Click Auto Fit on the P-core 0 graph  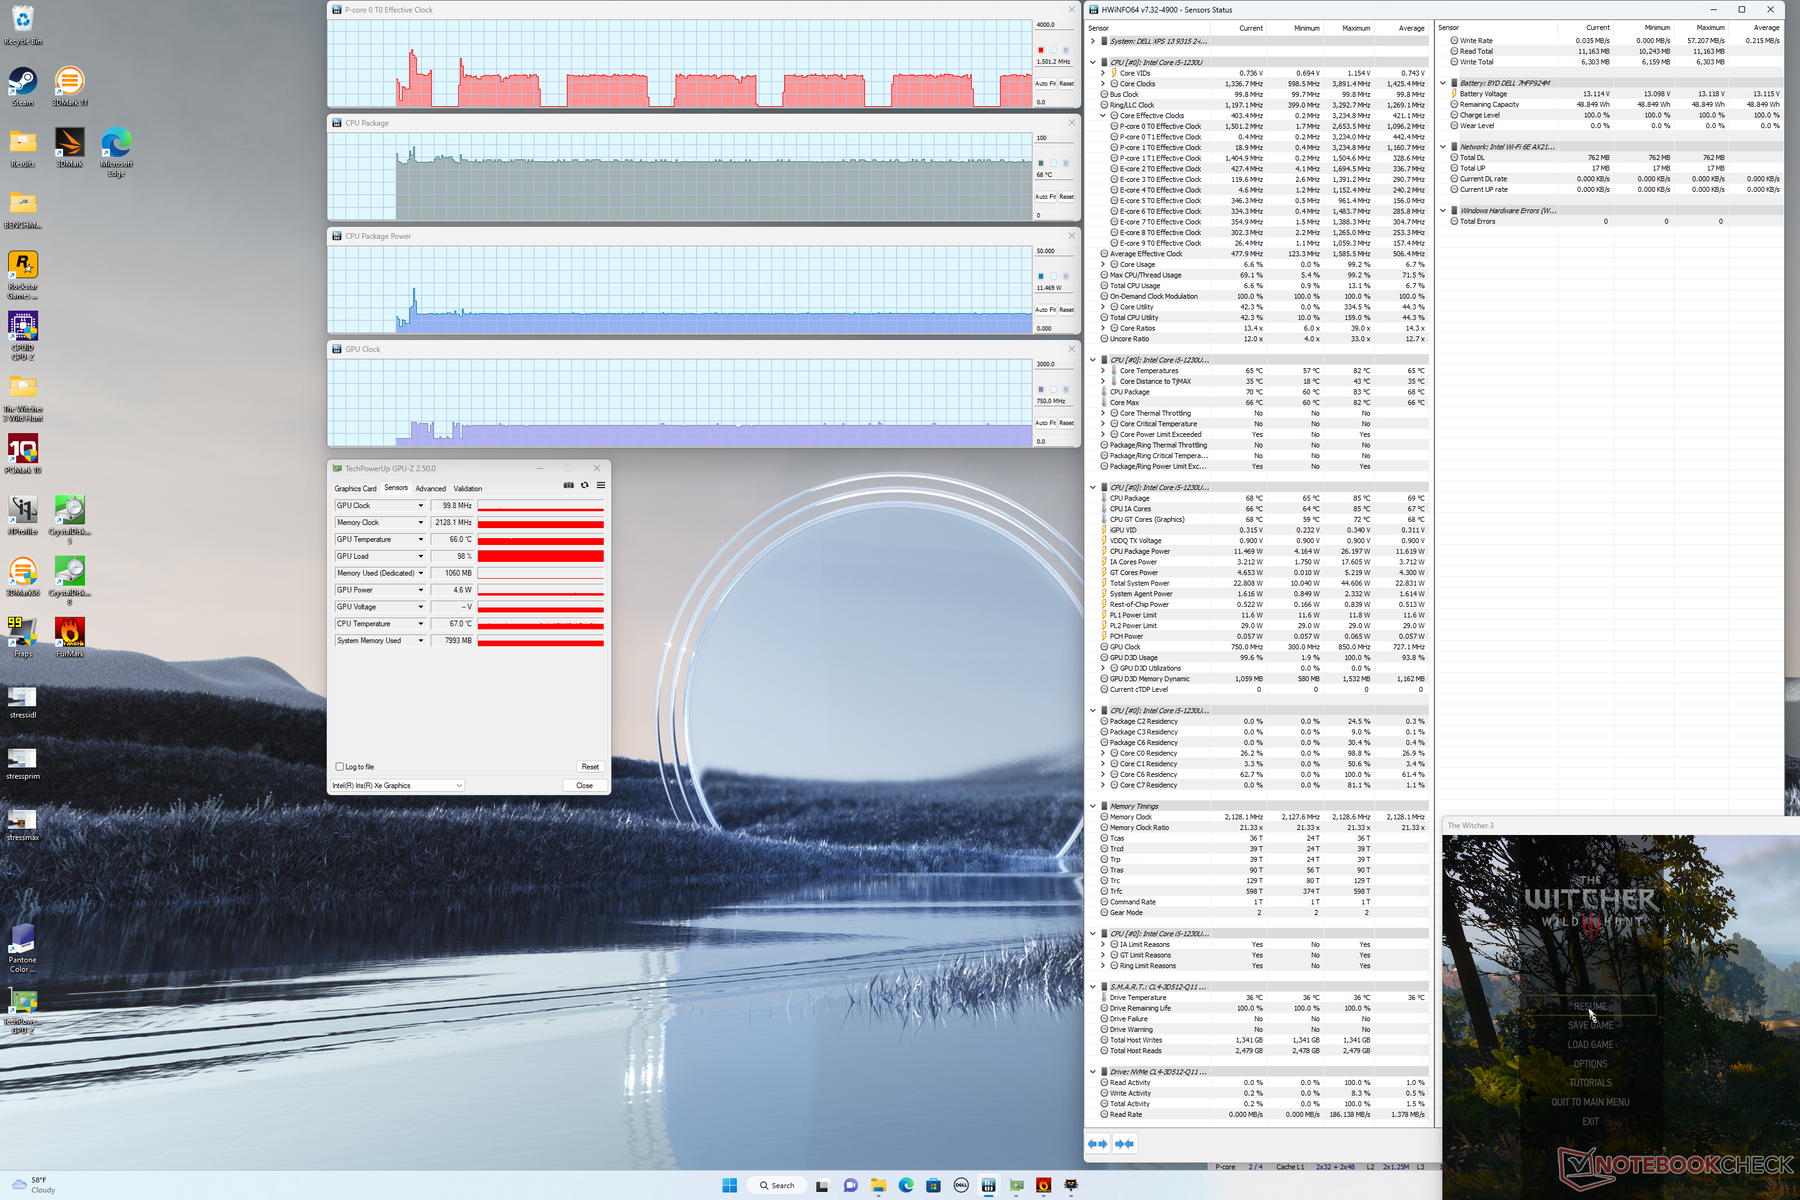(1045, 84)
